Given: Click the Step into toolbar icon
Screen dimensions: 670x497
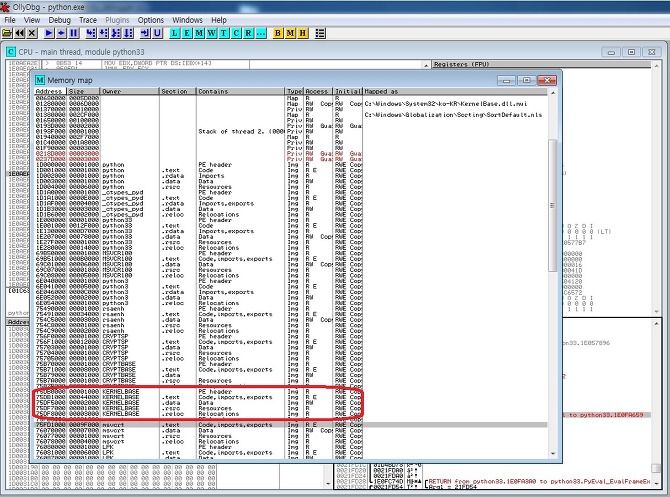Looking at the screenshot, I should tap(91, 33).
